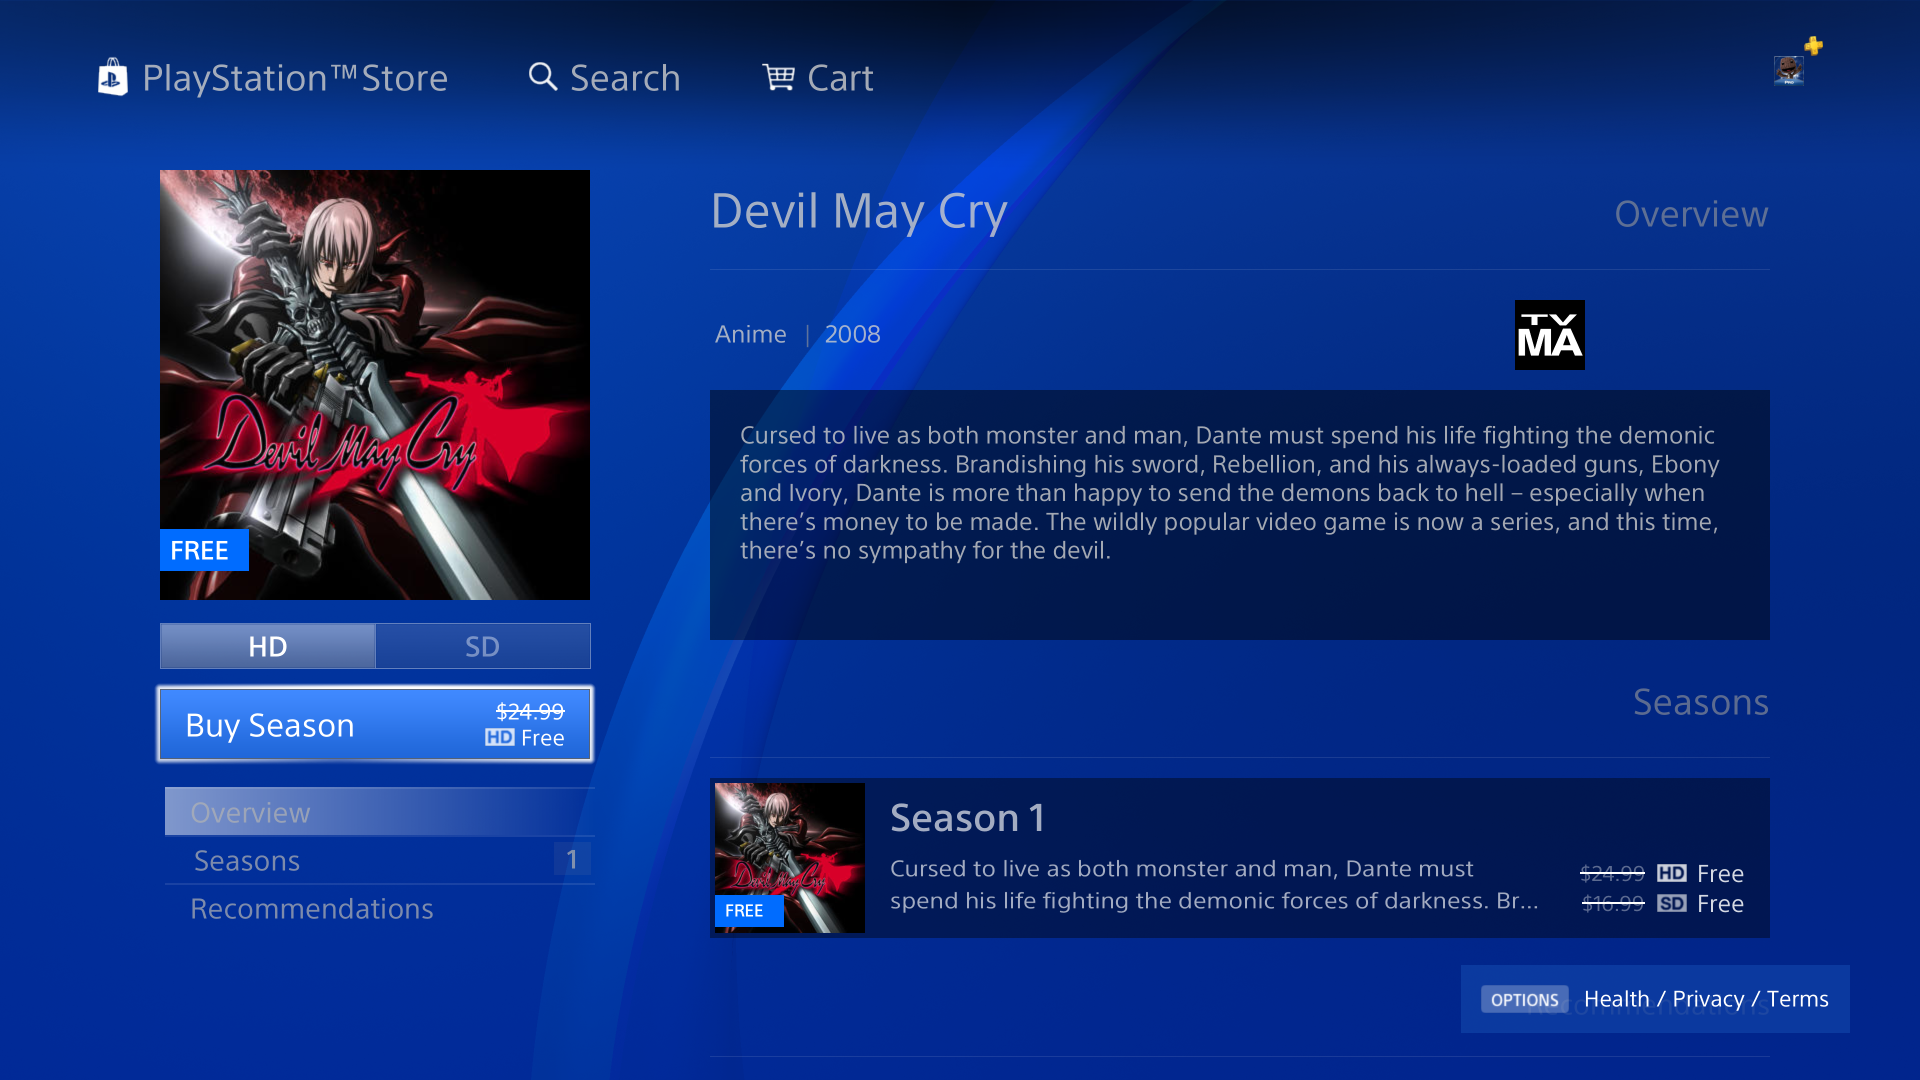Open the Seasons sidebar section
Image resolution: width=1920 pixels, height=1080 pixels.
(x=379, y=860)
